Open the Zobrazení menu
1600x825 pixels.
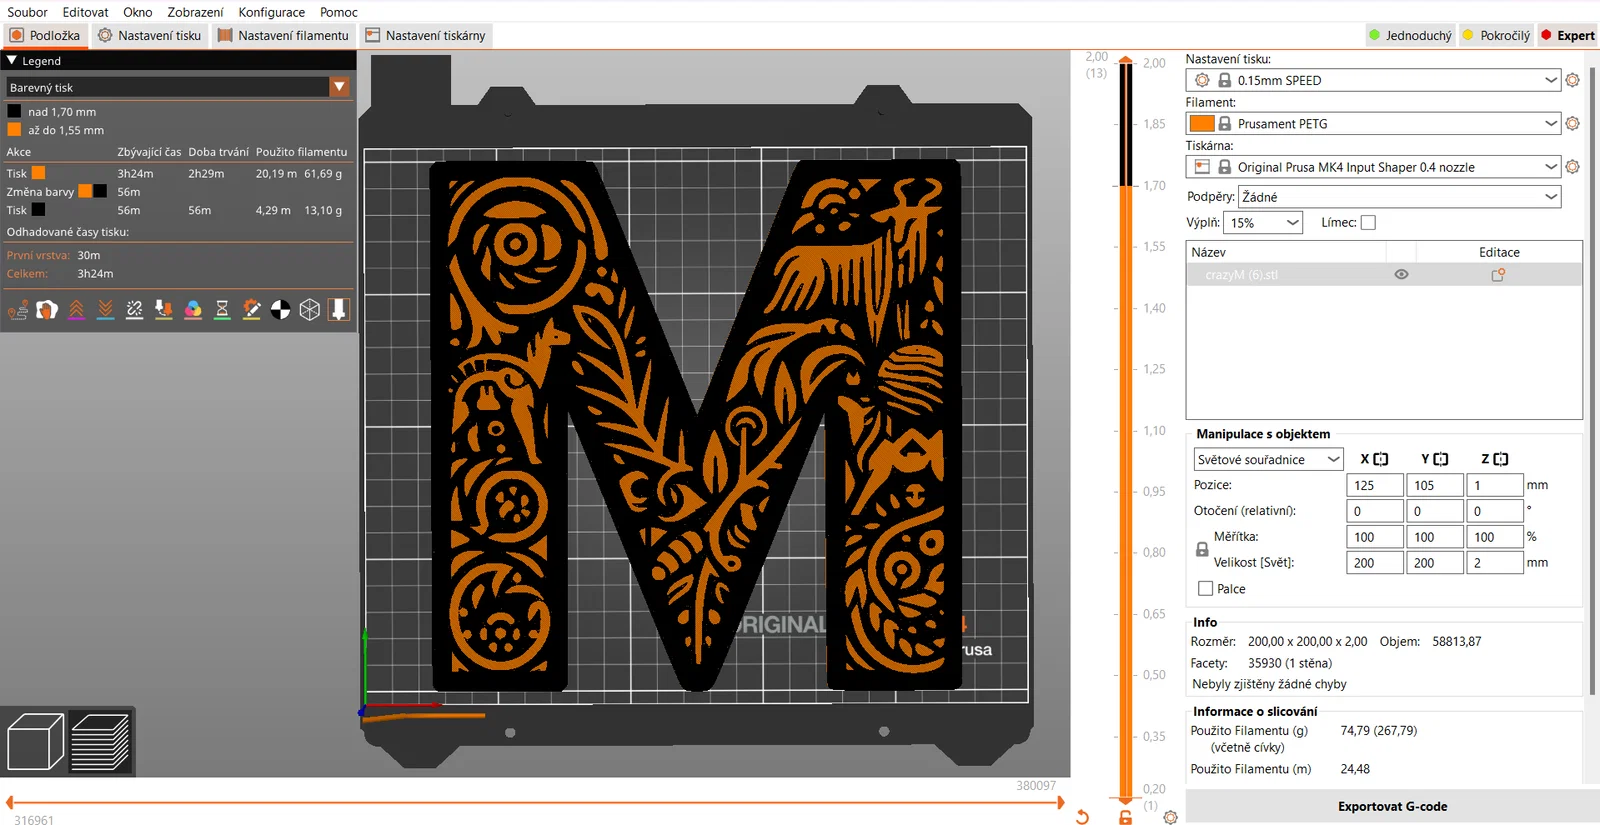click(195, 12)
